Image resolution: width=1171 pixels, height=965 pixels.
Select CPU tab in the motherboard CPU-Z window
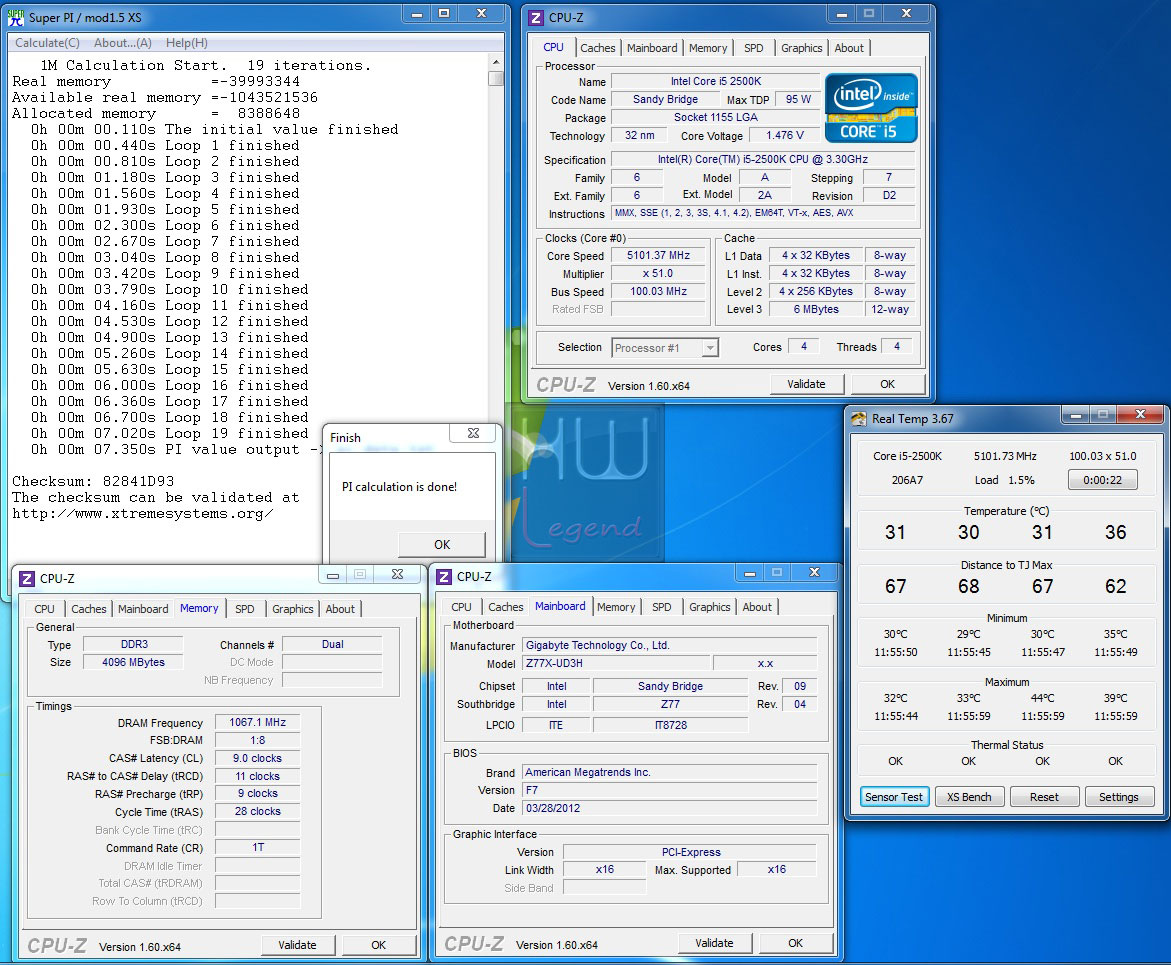click(462, 607)
